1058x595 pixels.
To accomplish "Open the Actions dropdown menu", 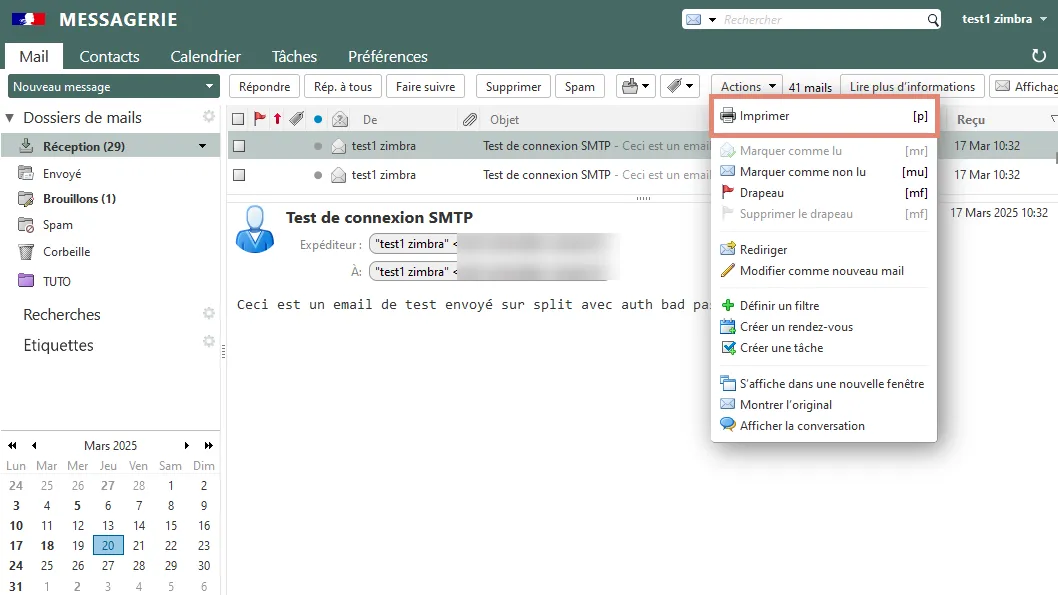I will (747, 86).
